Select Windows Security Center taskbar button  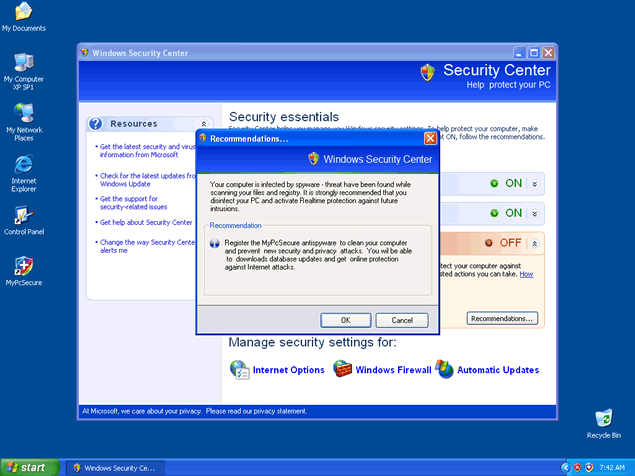pos(112,467)
